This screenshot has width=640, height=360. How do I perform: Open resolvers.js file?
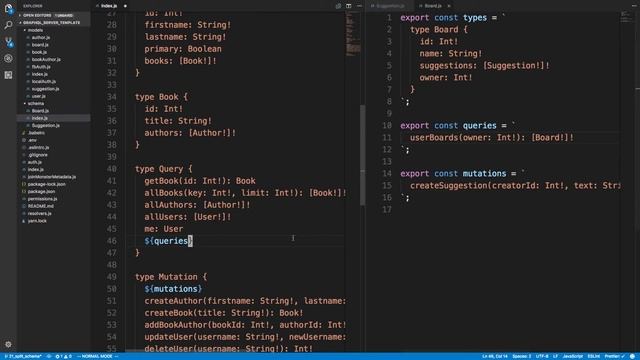[x=40, y=213]
